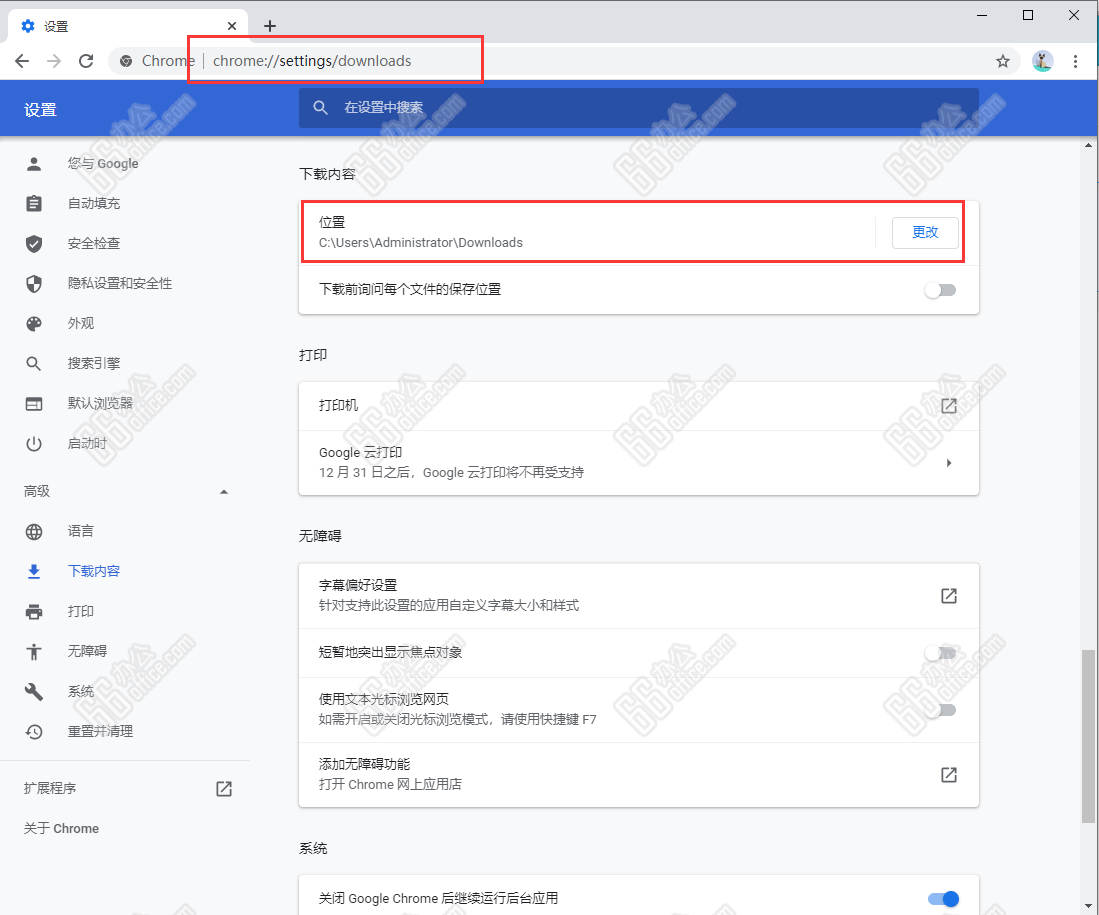Select 安全检查 in sidebar

click(x=94, y=243)
